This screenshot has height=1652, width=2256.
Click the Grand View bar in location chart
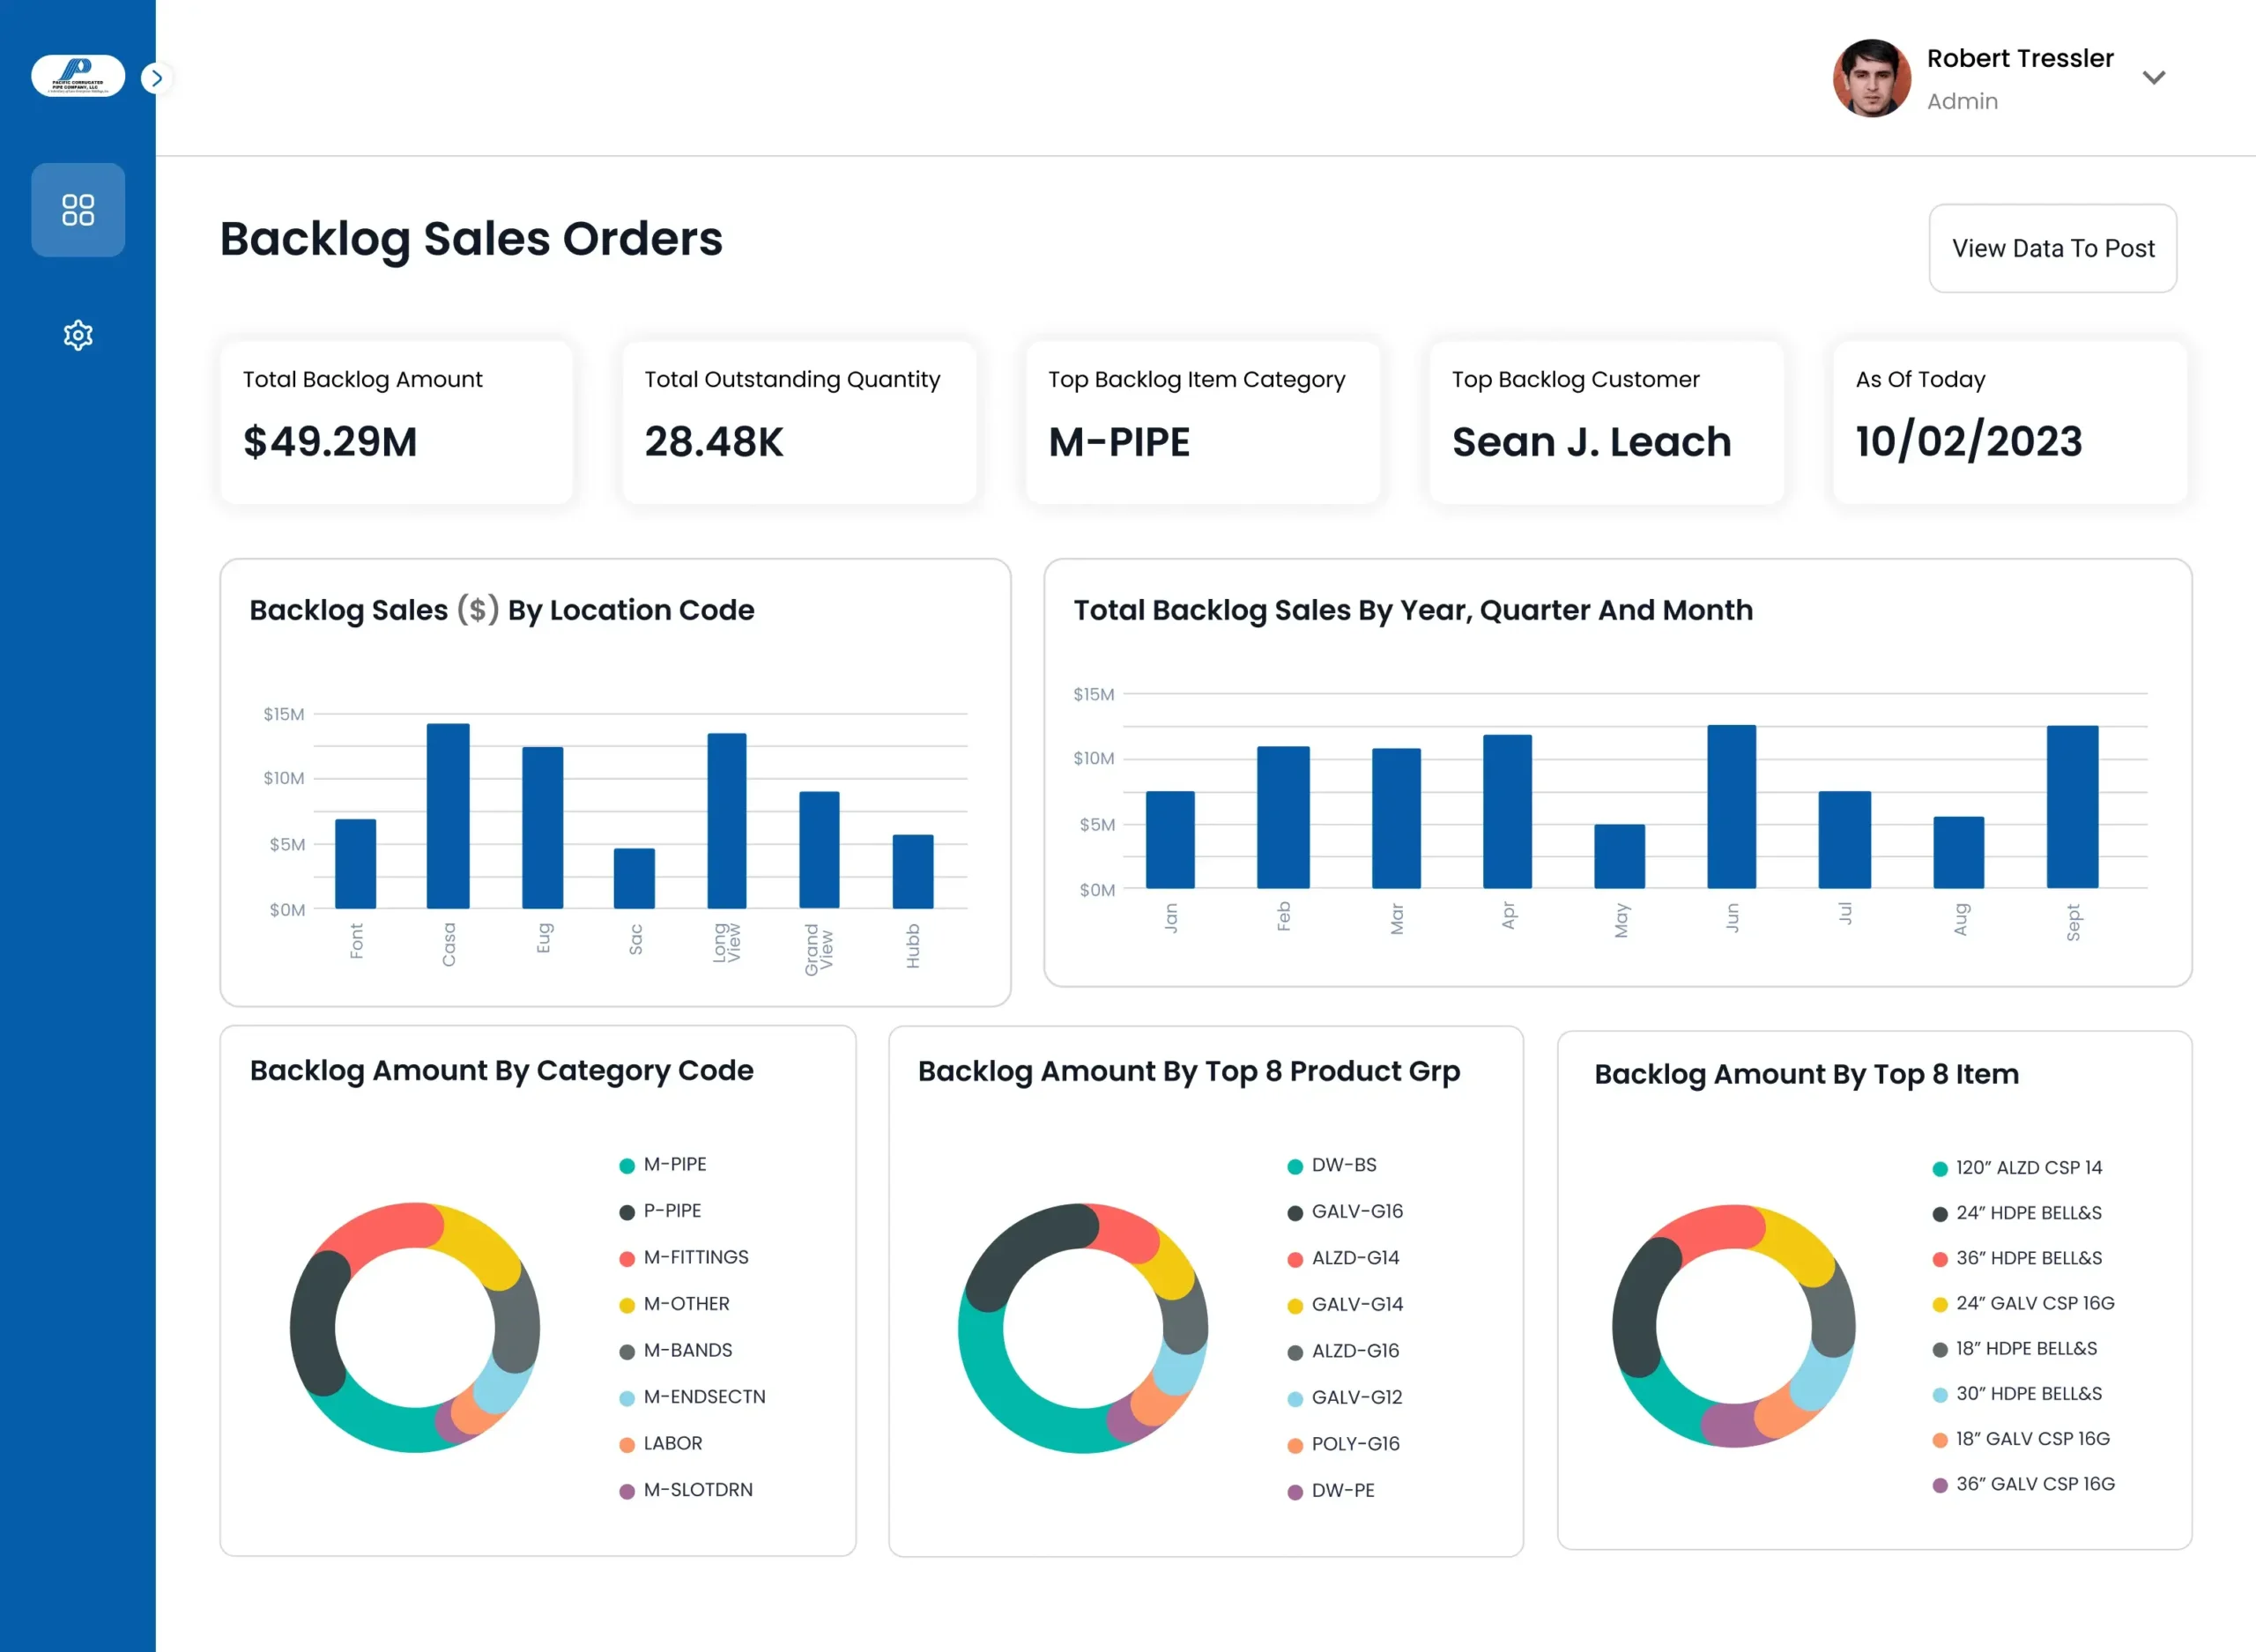click(x=819, y=850)
